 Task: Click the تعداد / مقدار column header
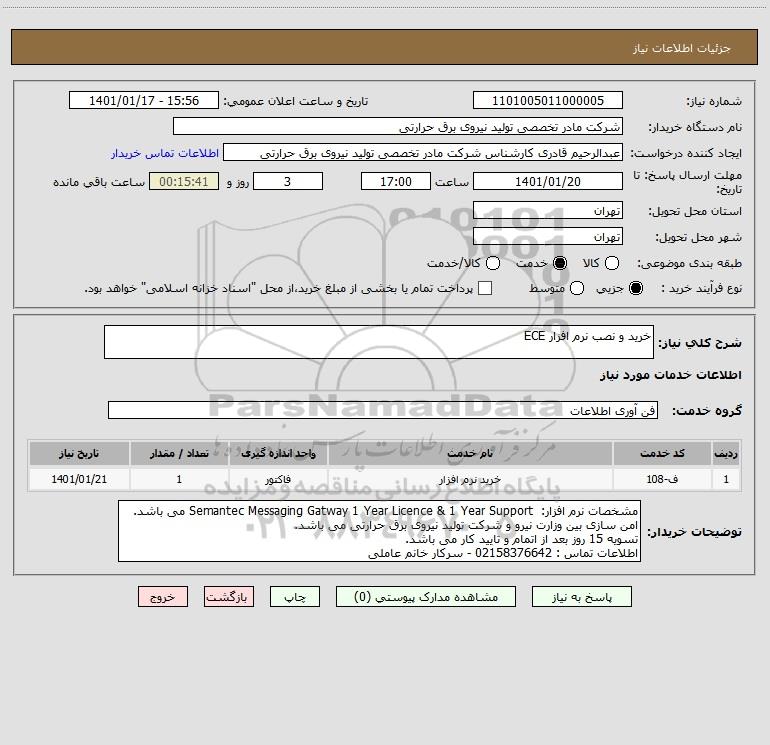179,453
